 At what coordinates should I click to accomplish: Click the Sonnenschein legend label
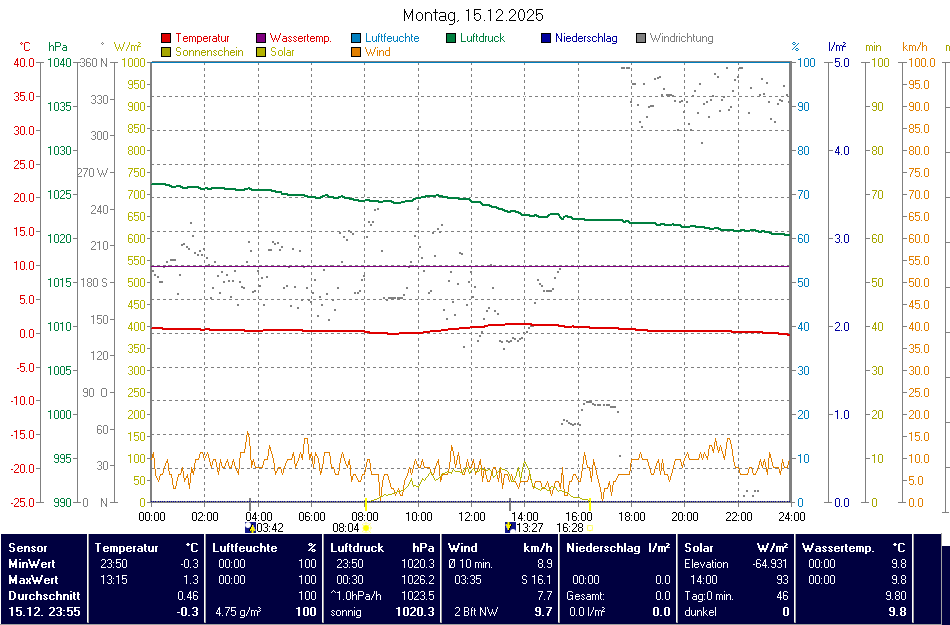coord(209,52)
